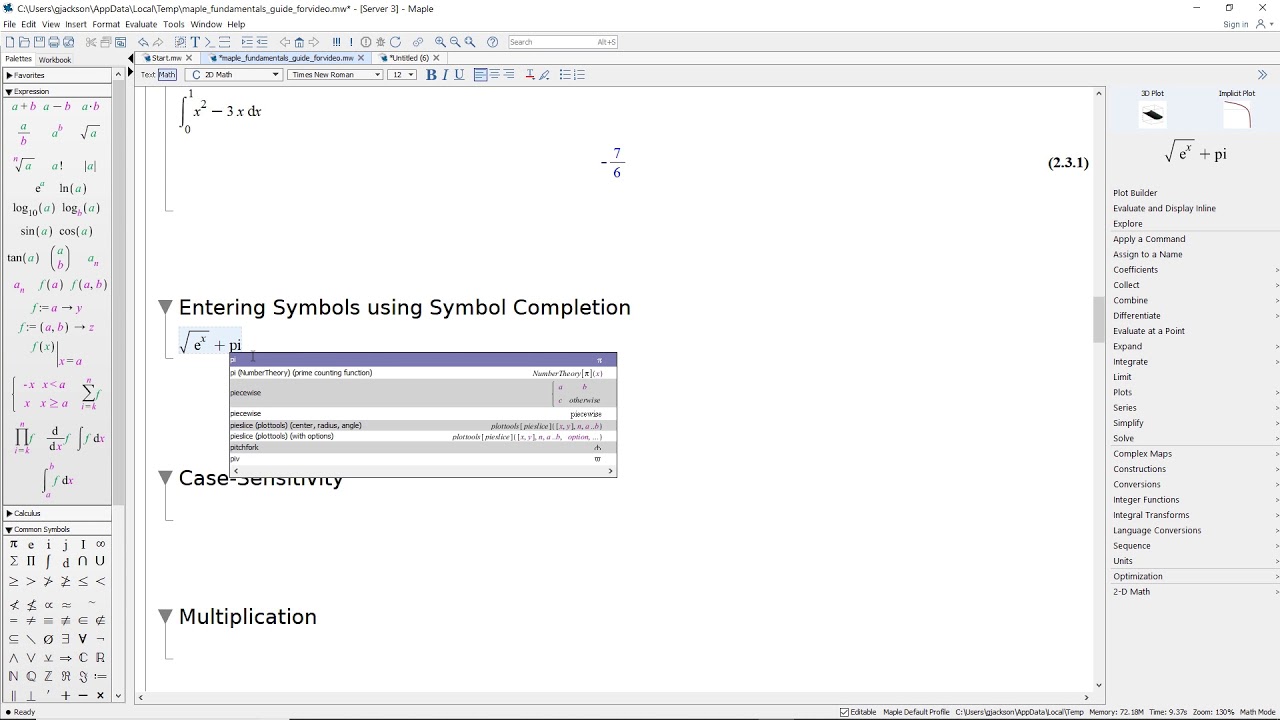1280x720 pixels.
Task: Toggle bulleted list formatting
Action: point(565,74)
